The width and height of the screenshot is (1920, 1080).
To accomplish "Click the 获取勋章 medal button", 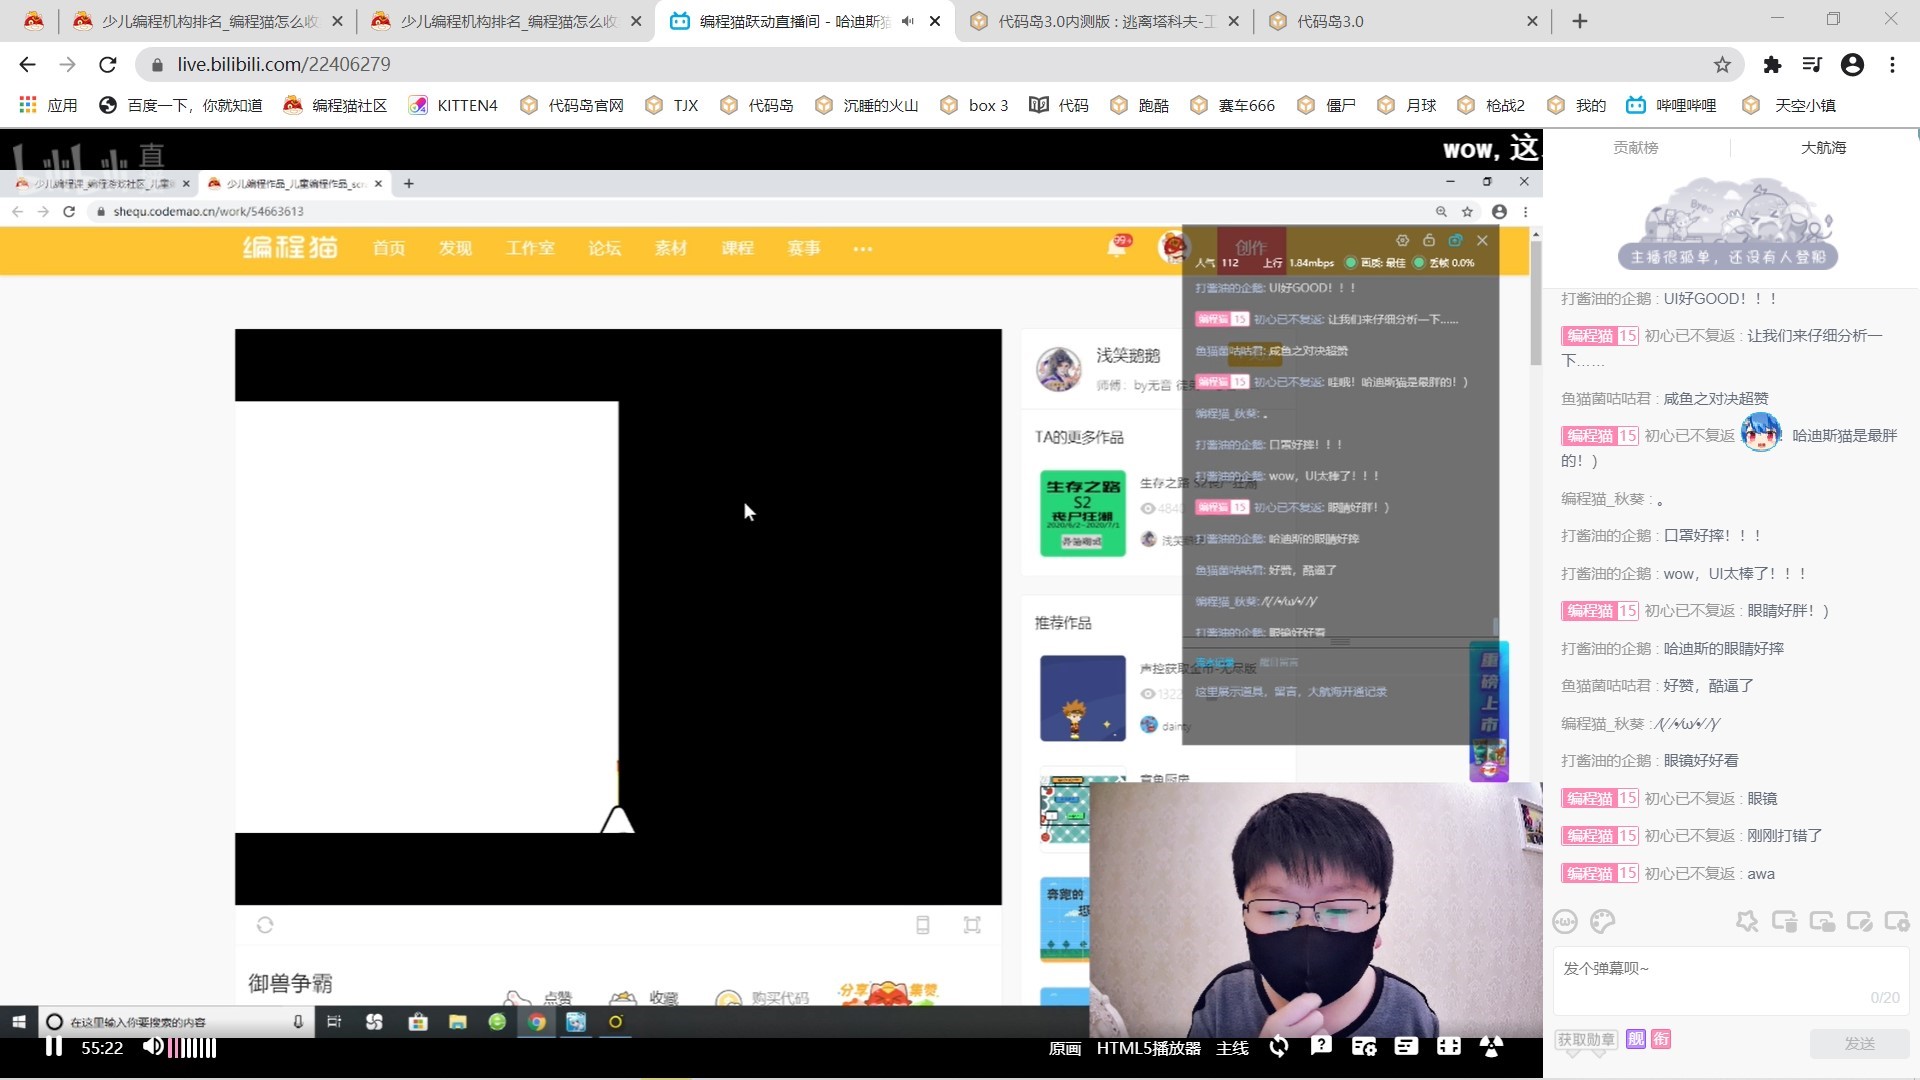I will (1586, 1039).
